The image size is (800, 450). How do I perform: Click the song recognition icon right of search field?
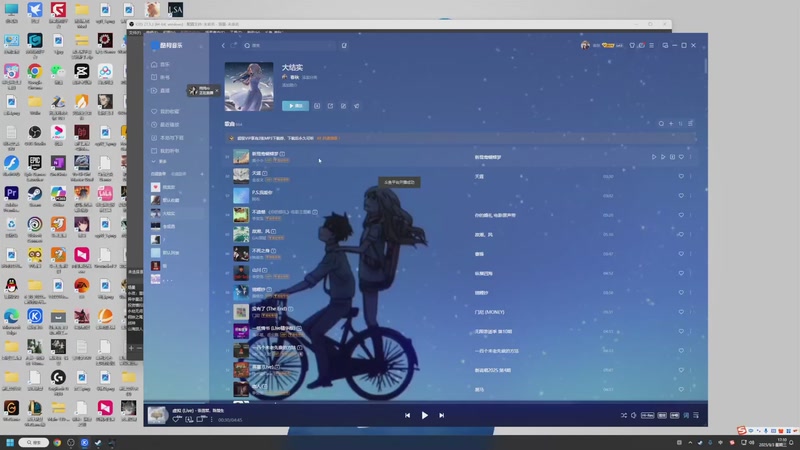tap(344, 45)
